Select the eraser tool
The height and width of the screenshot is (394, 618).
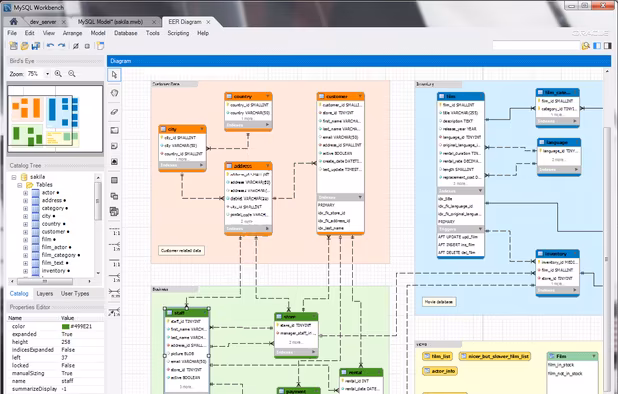click(114, 112)
